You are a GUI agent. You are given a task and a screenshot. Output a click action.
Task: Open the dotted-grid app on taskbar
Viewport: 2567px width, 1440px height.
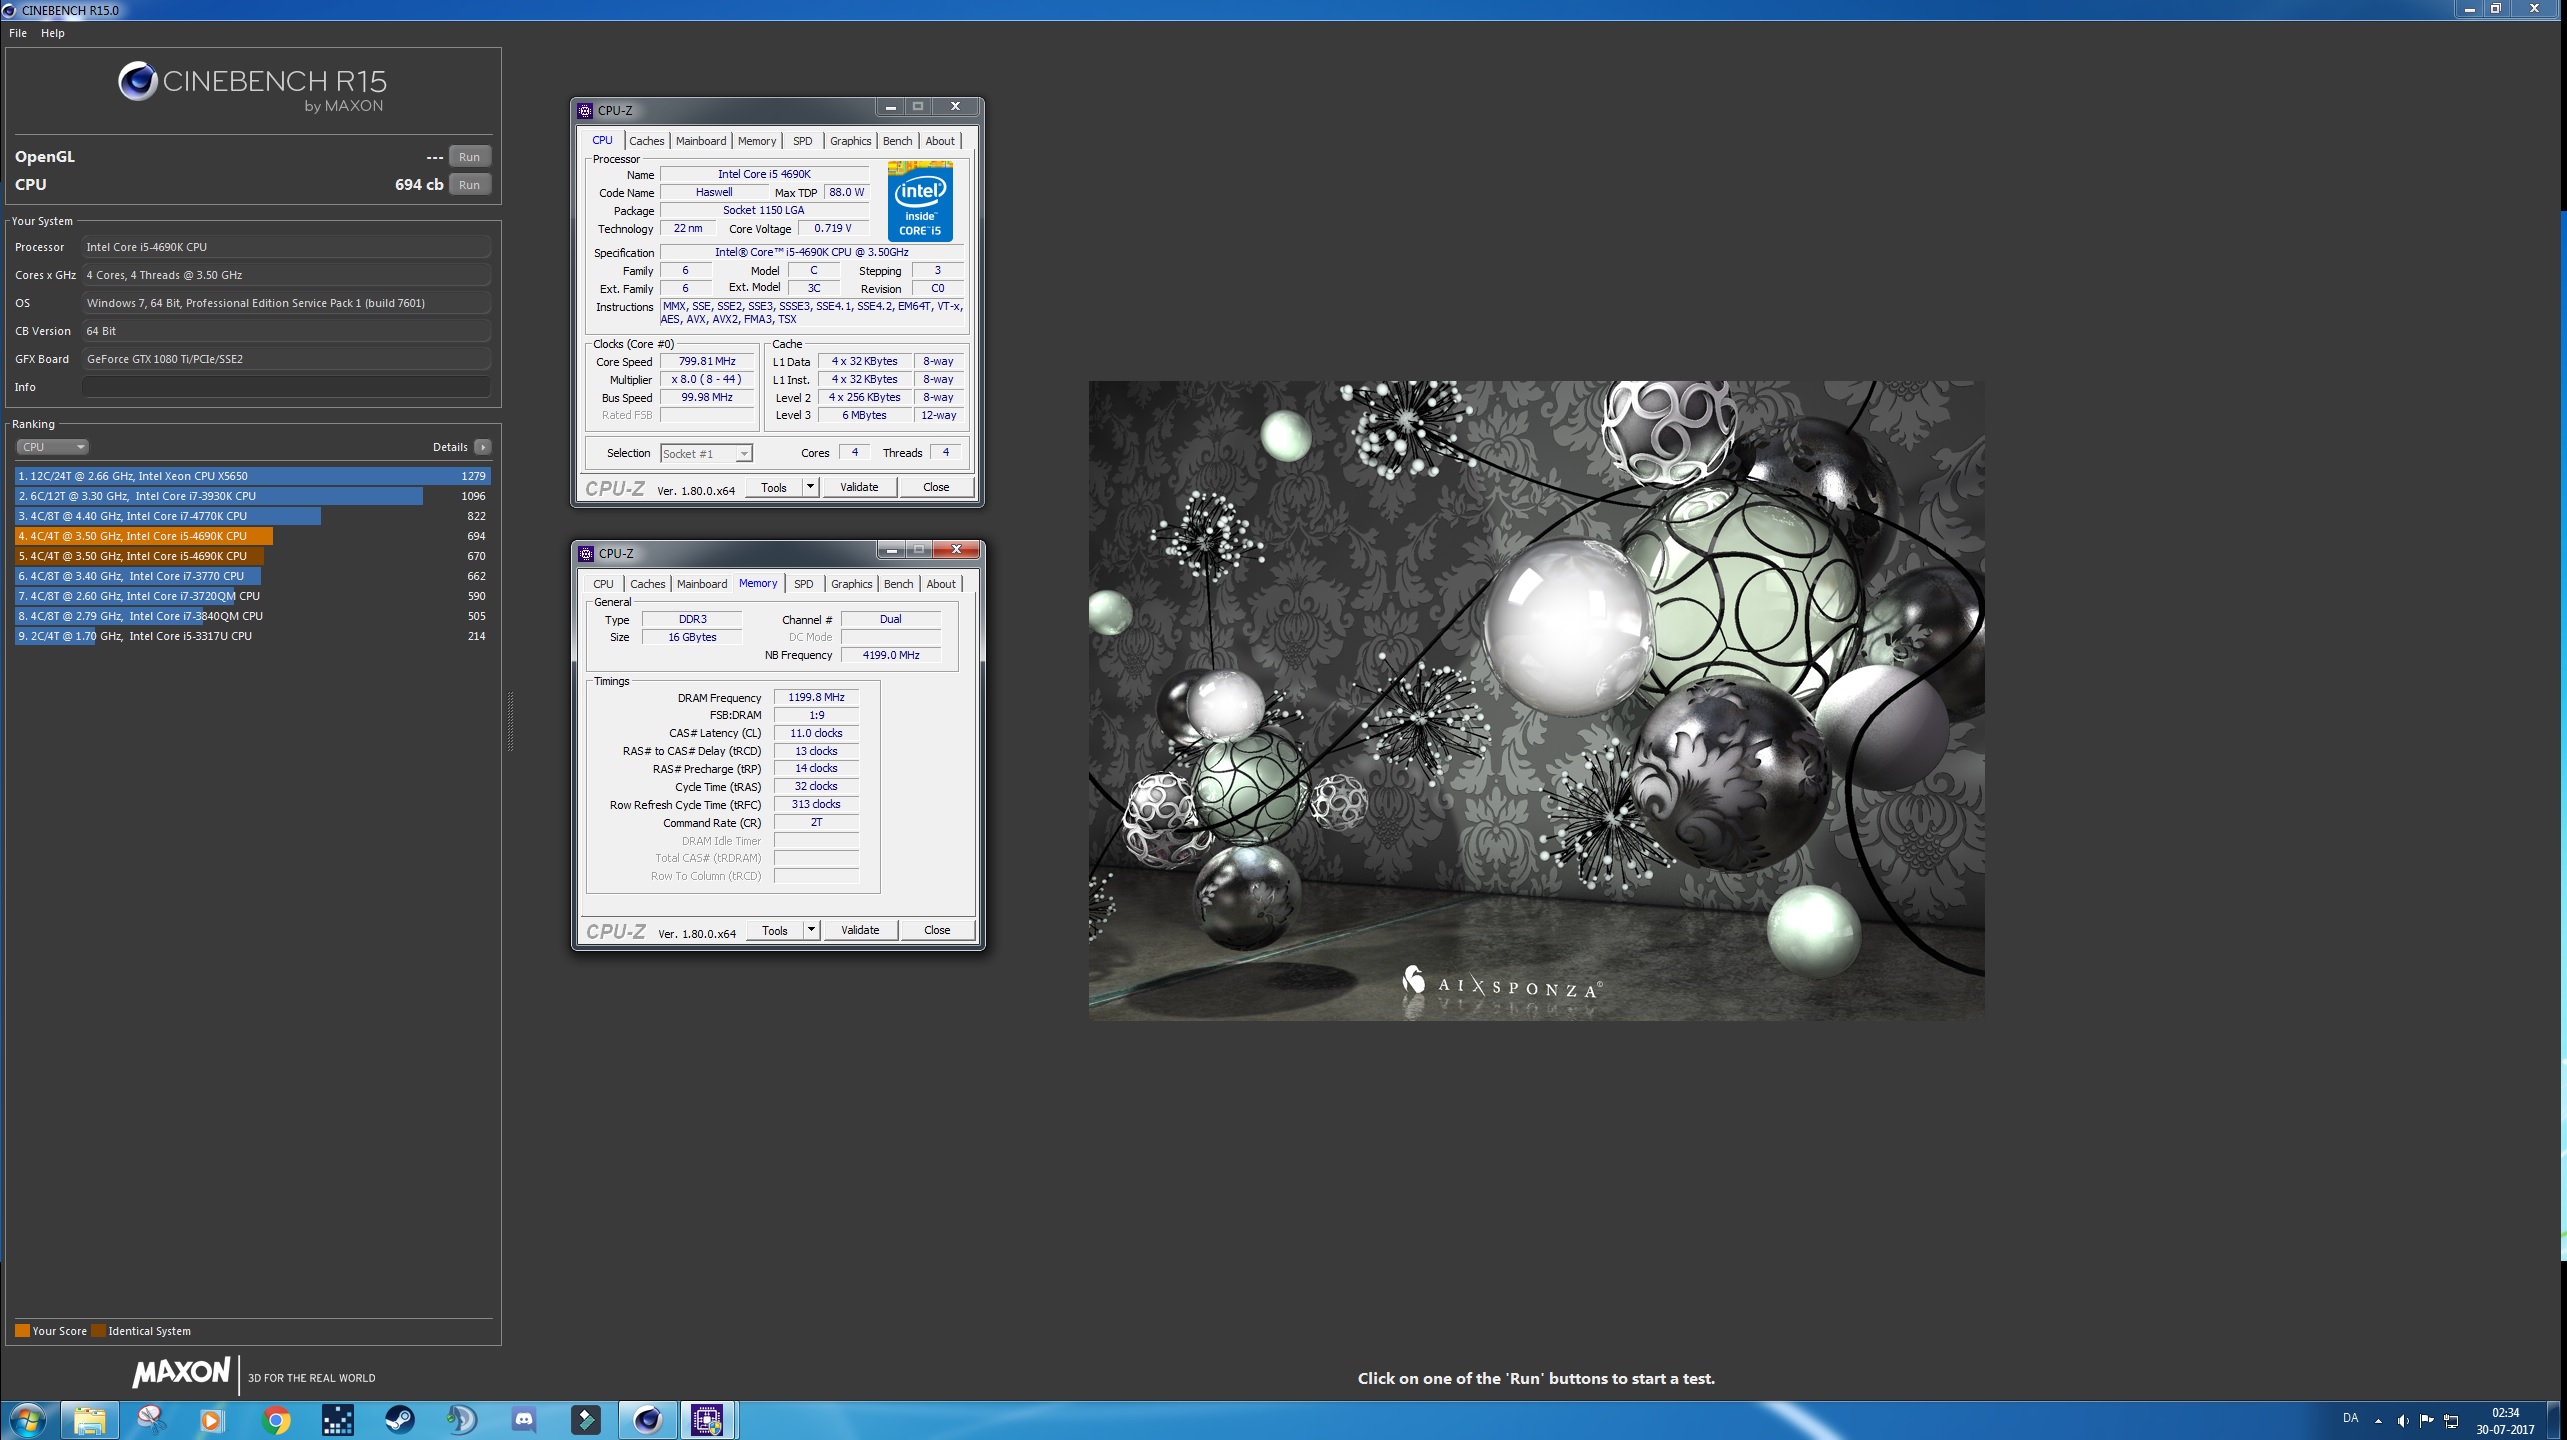(x=338, y=1420)
